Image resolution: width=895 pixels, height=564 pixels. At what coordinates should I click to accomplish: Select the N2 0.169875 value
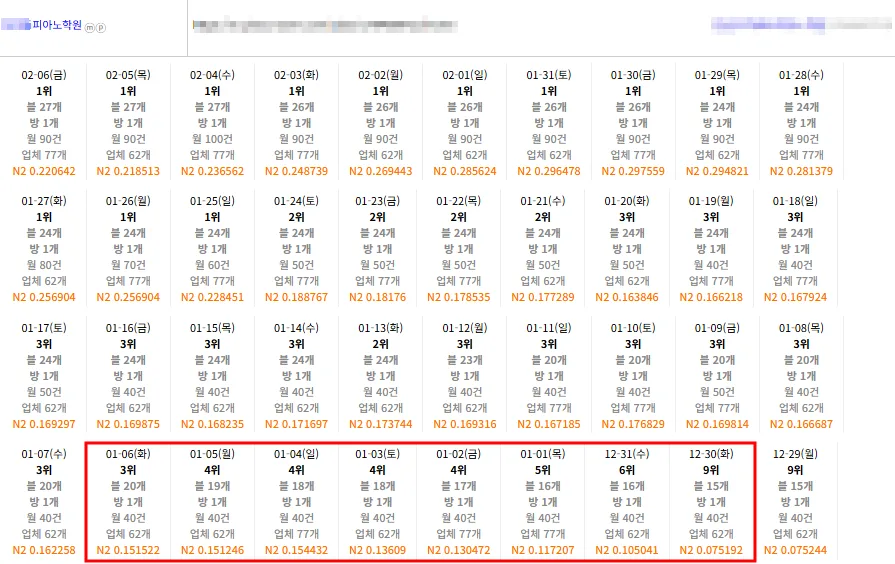(x=128, y=424)
